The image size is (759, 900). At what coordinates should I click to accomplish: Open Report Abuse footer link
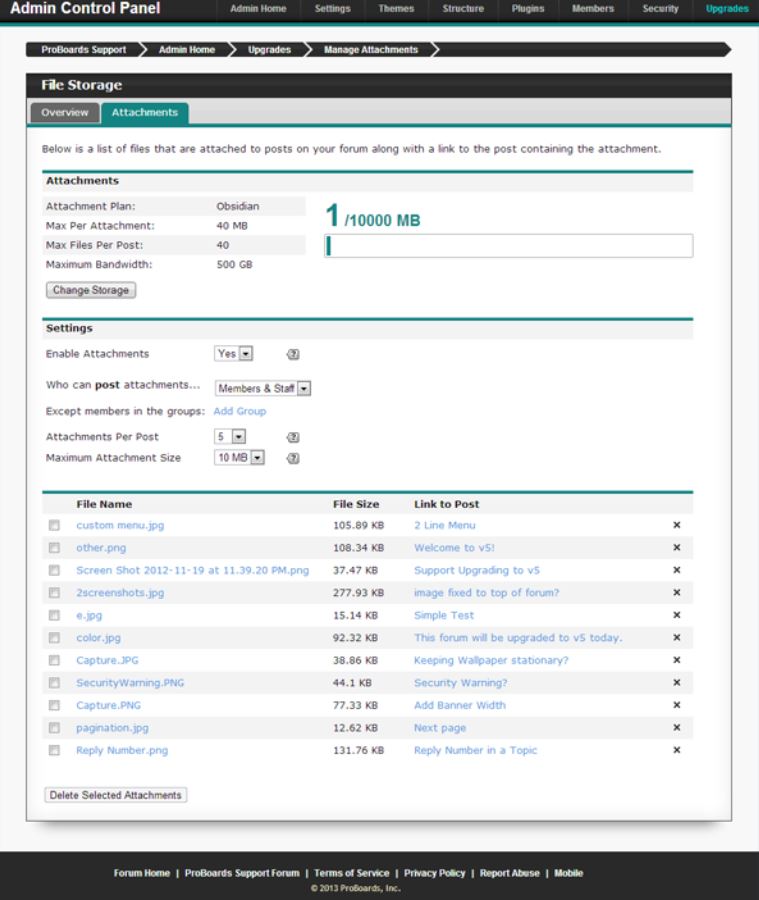click(x=510, y=873)
